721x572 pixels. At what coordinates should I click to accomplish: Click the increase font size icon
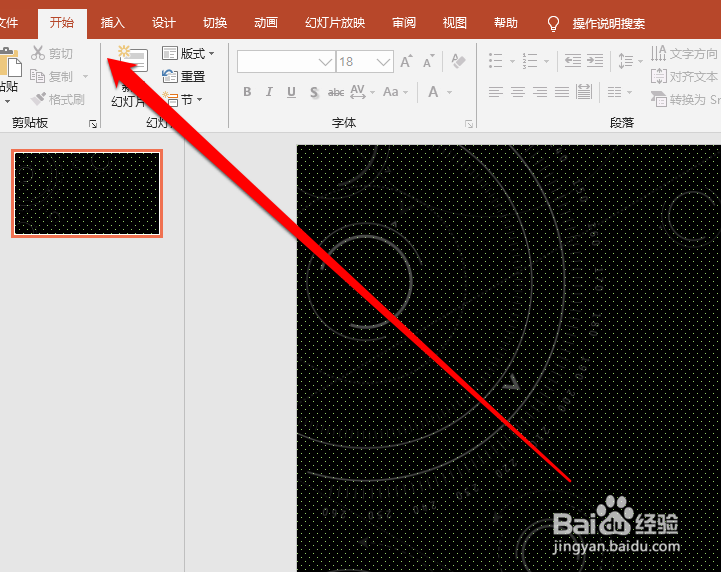pos(406,61)
